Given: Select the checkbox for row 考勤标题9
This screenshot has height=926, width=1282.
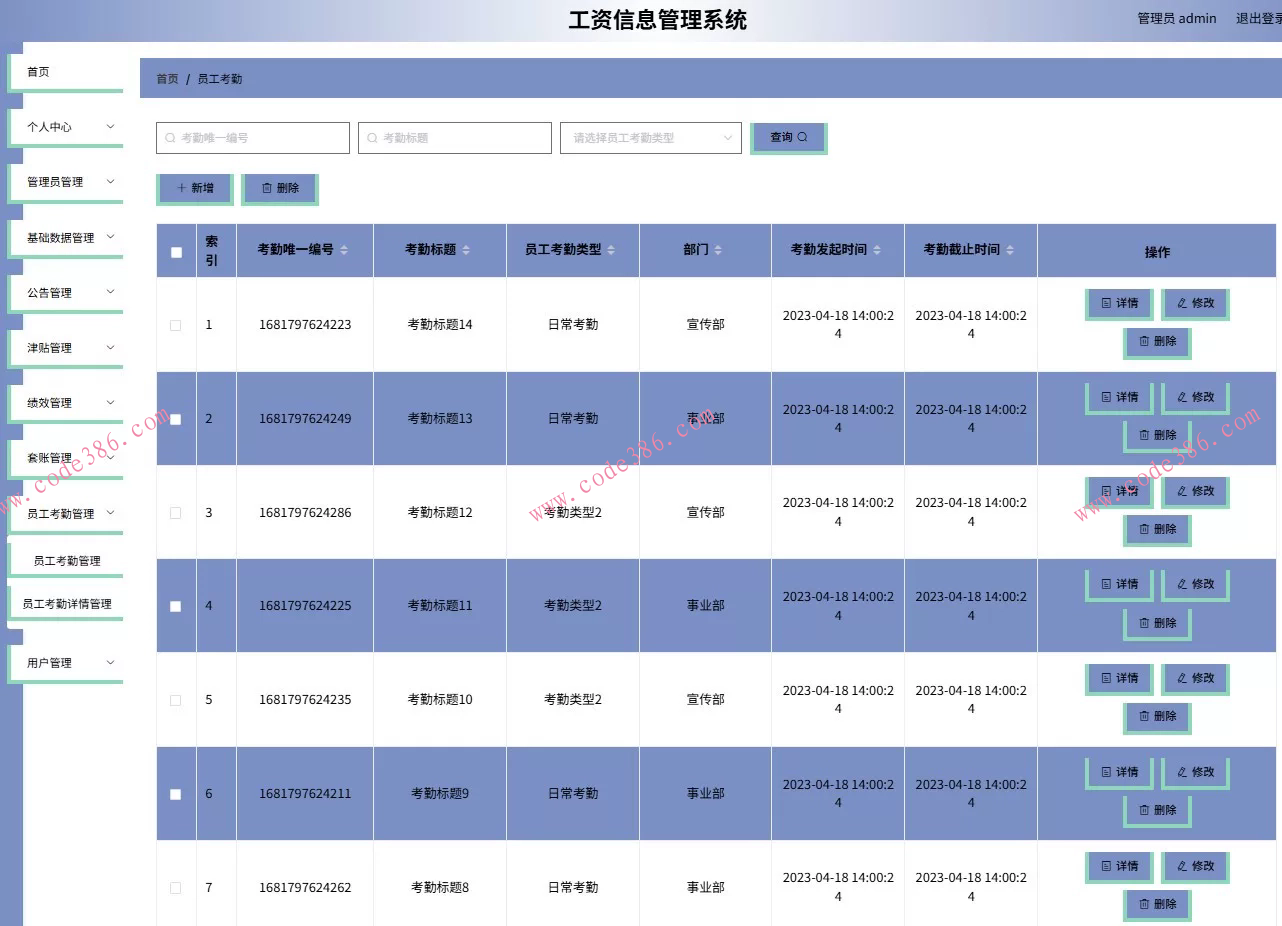Looking at the screenshot, I should (176, 794).
